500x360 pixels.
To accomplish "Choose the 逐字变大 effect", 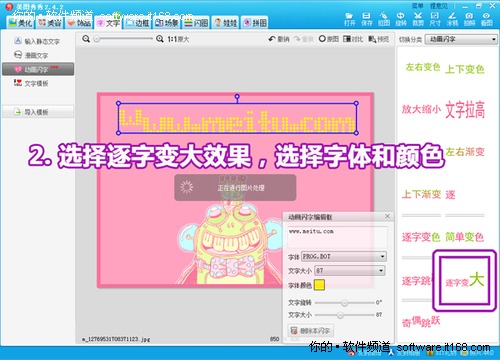I will pyautogui.click(x=465, y=281).
